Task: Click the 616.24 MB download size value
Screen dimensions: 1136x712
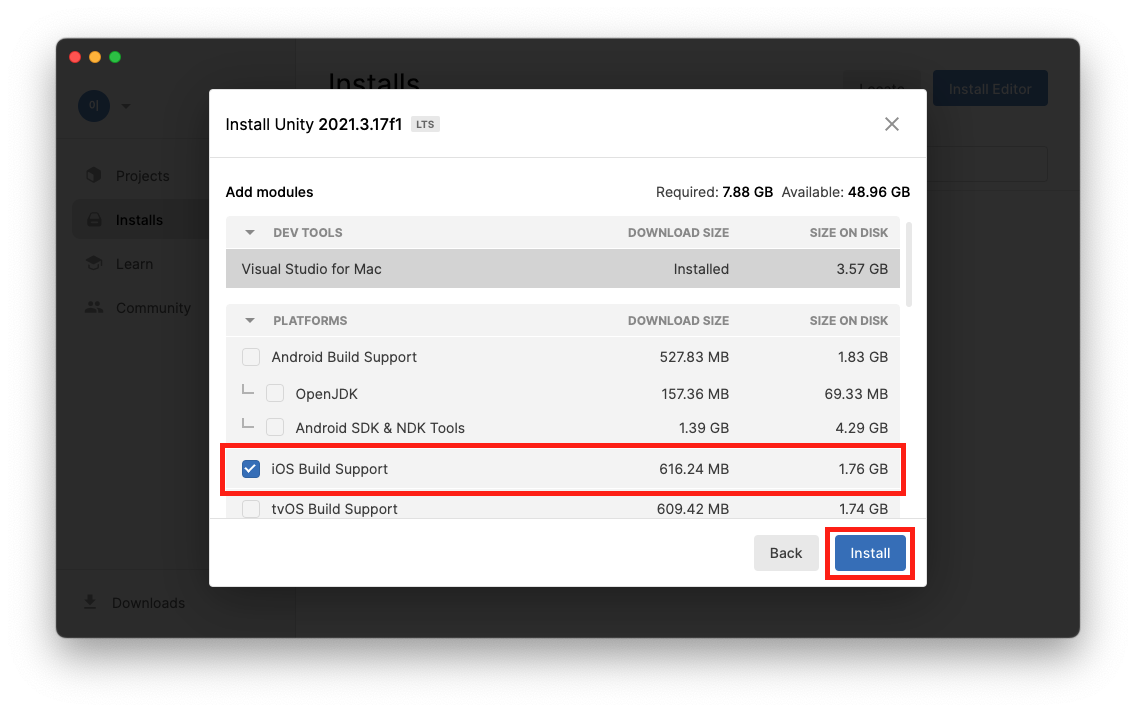Action: pos(693,469)
